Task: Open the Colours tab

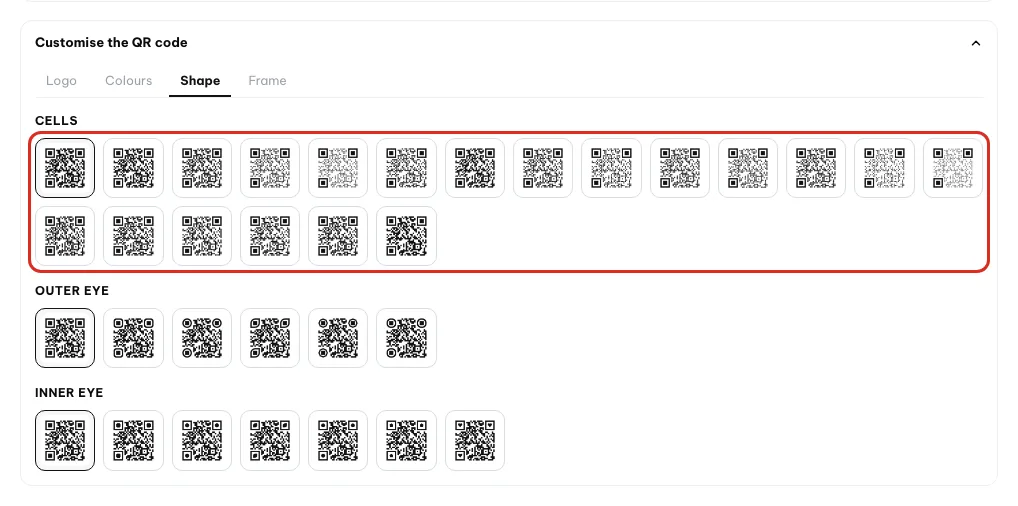Action: tap(129, 81)
